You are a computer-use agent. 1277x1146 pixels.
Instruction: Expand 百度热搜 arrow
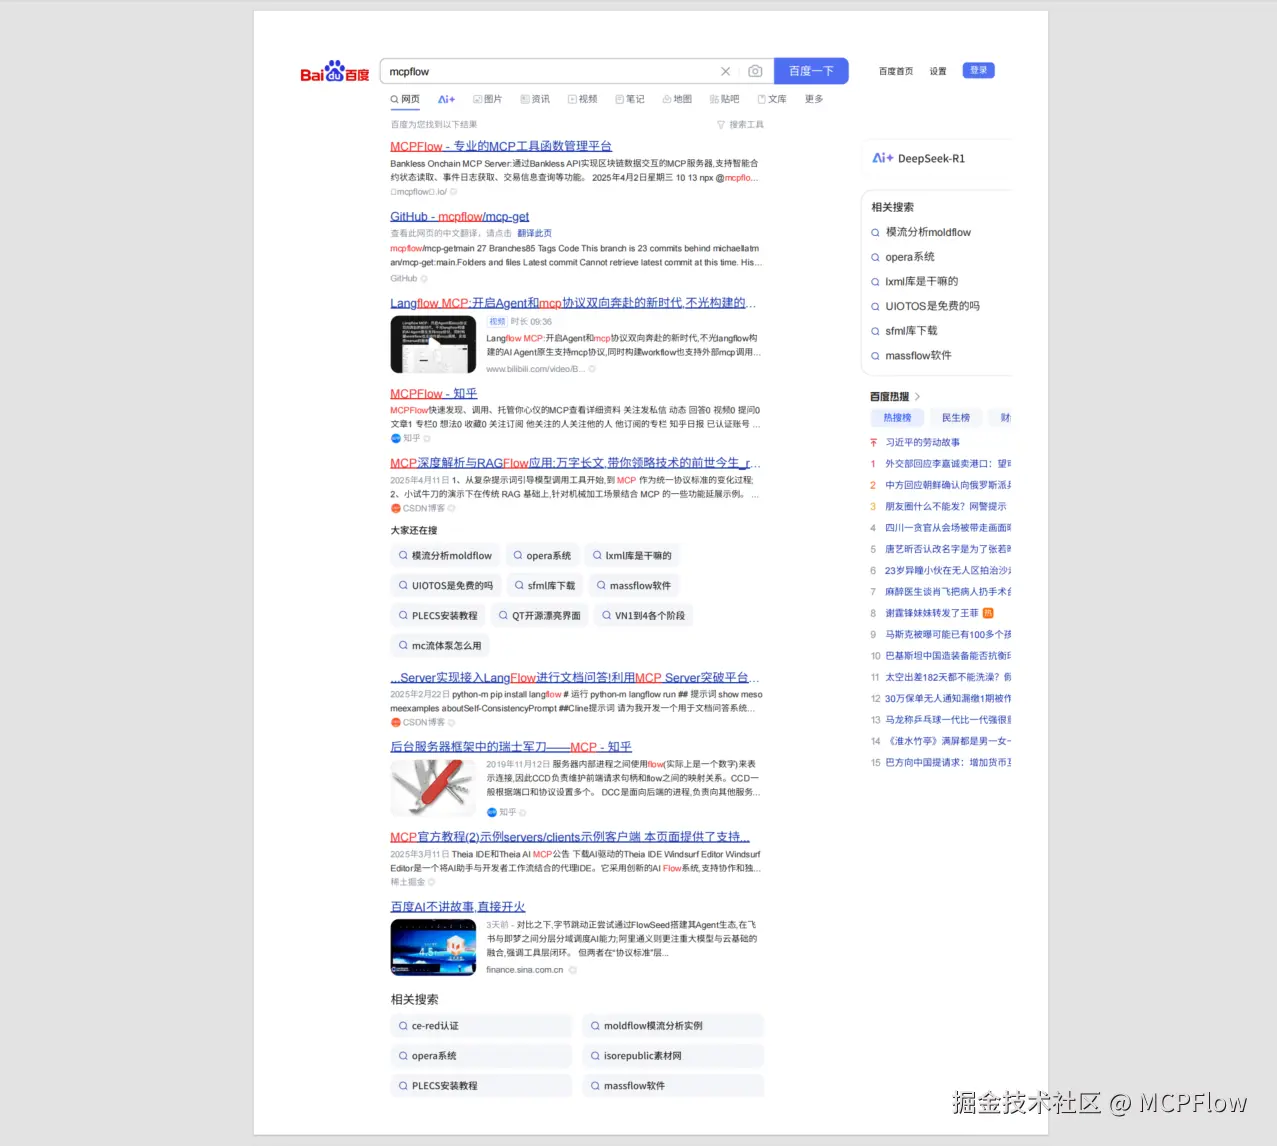917,397
